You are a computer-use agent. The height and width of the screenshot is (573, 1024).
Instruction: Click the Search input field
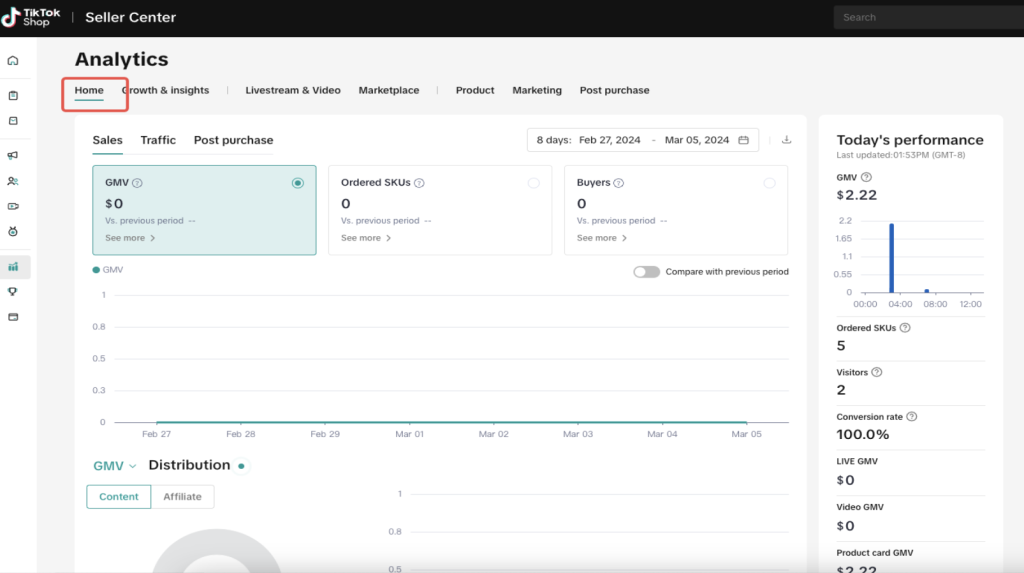(925, 17)
